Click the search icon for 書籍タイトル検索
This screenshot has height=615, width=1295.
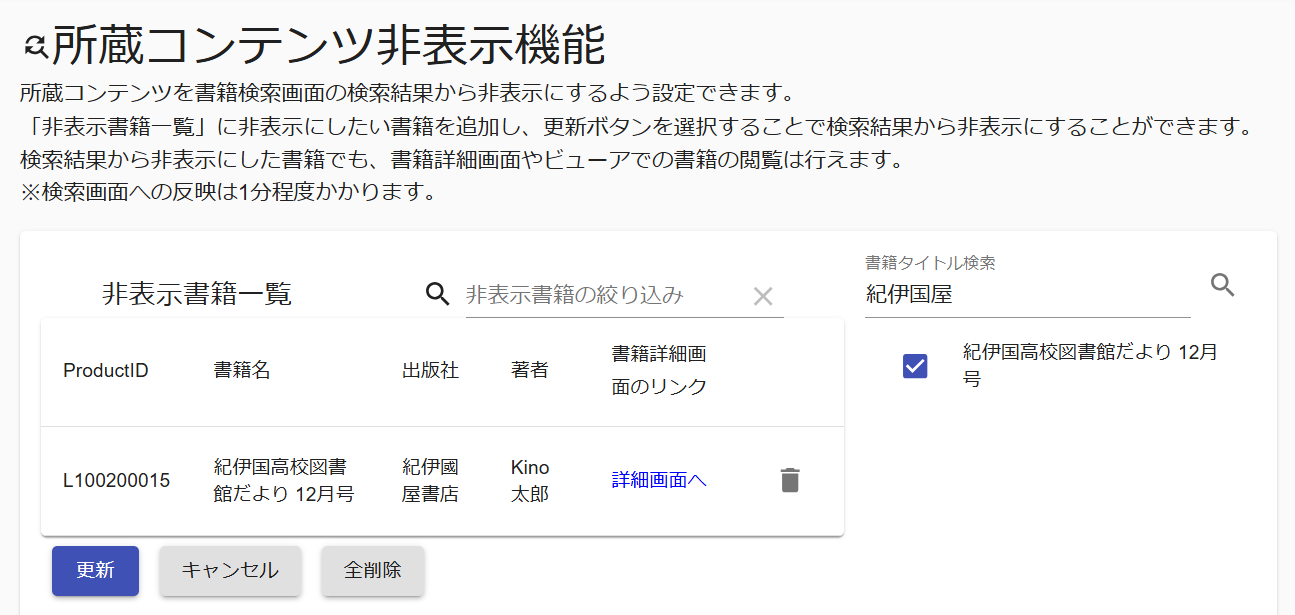(x=1222, y=285)
